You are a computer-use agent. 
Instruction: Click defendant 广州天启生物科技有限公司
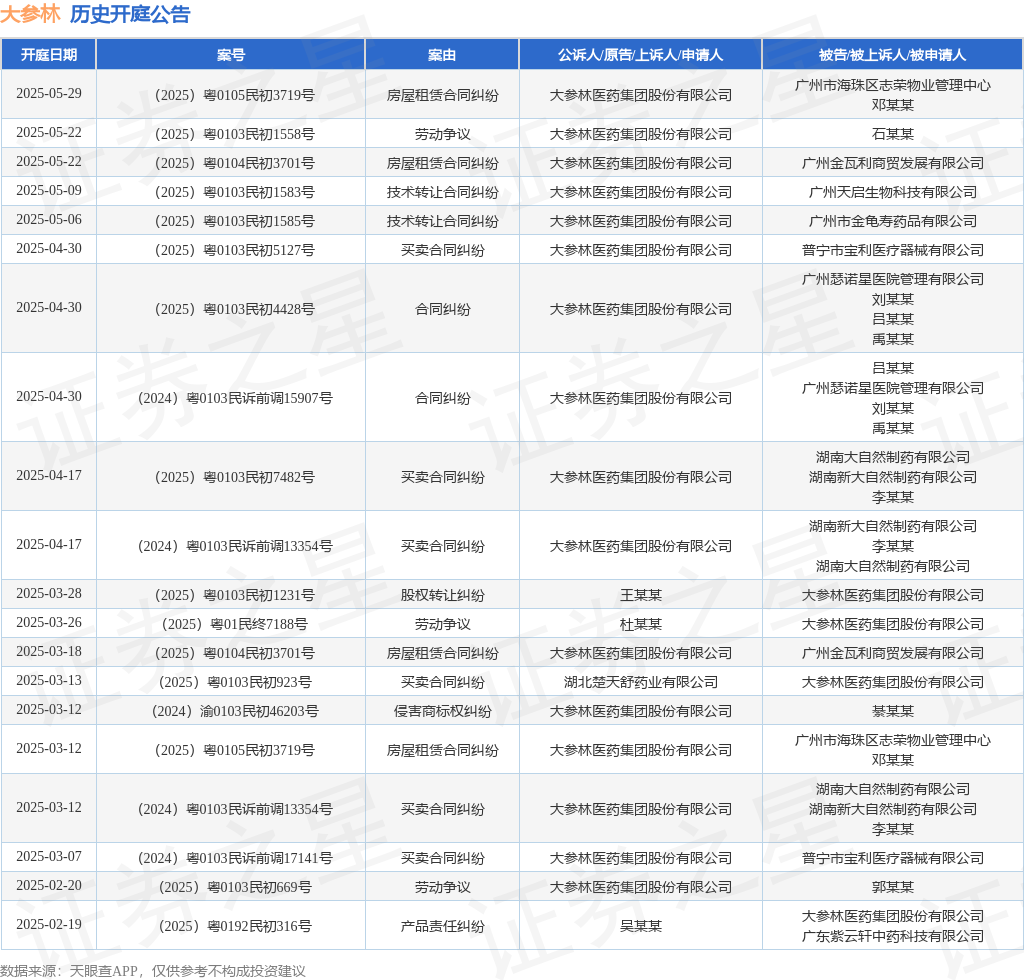pyautogui.click(x=893, y=193)
